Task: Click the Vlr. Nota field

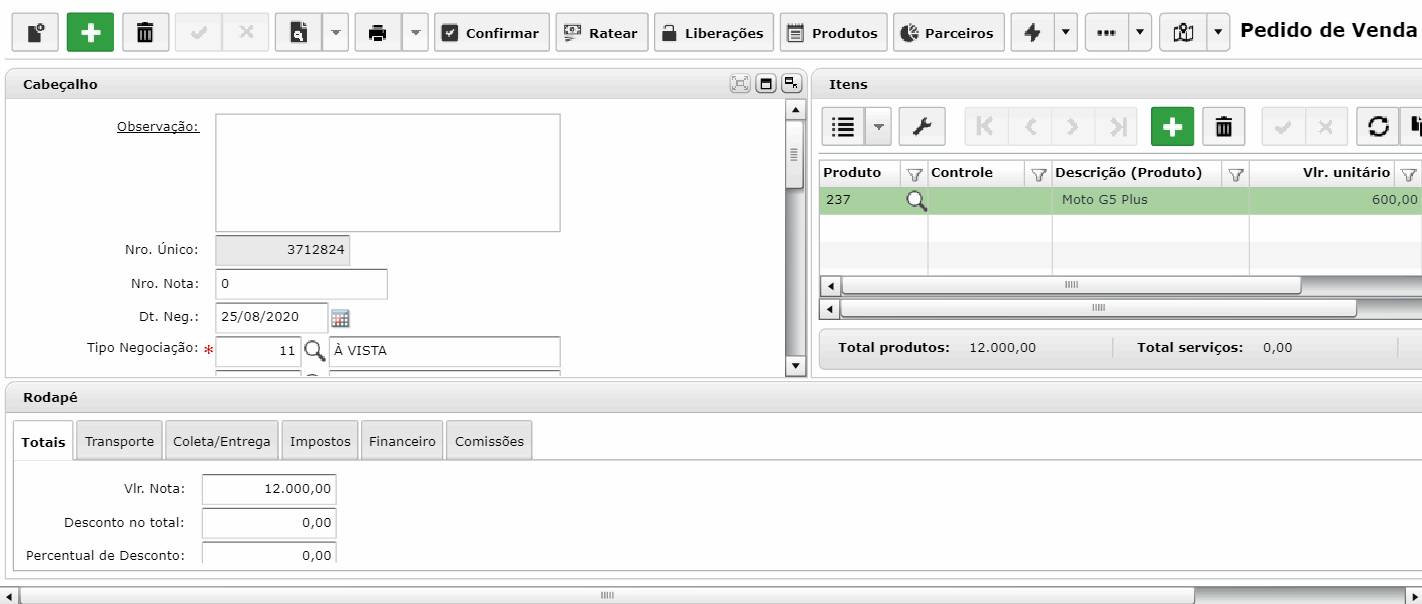Action: [269, 489]
